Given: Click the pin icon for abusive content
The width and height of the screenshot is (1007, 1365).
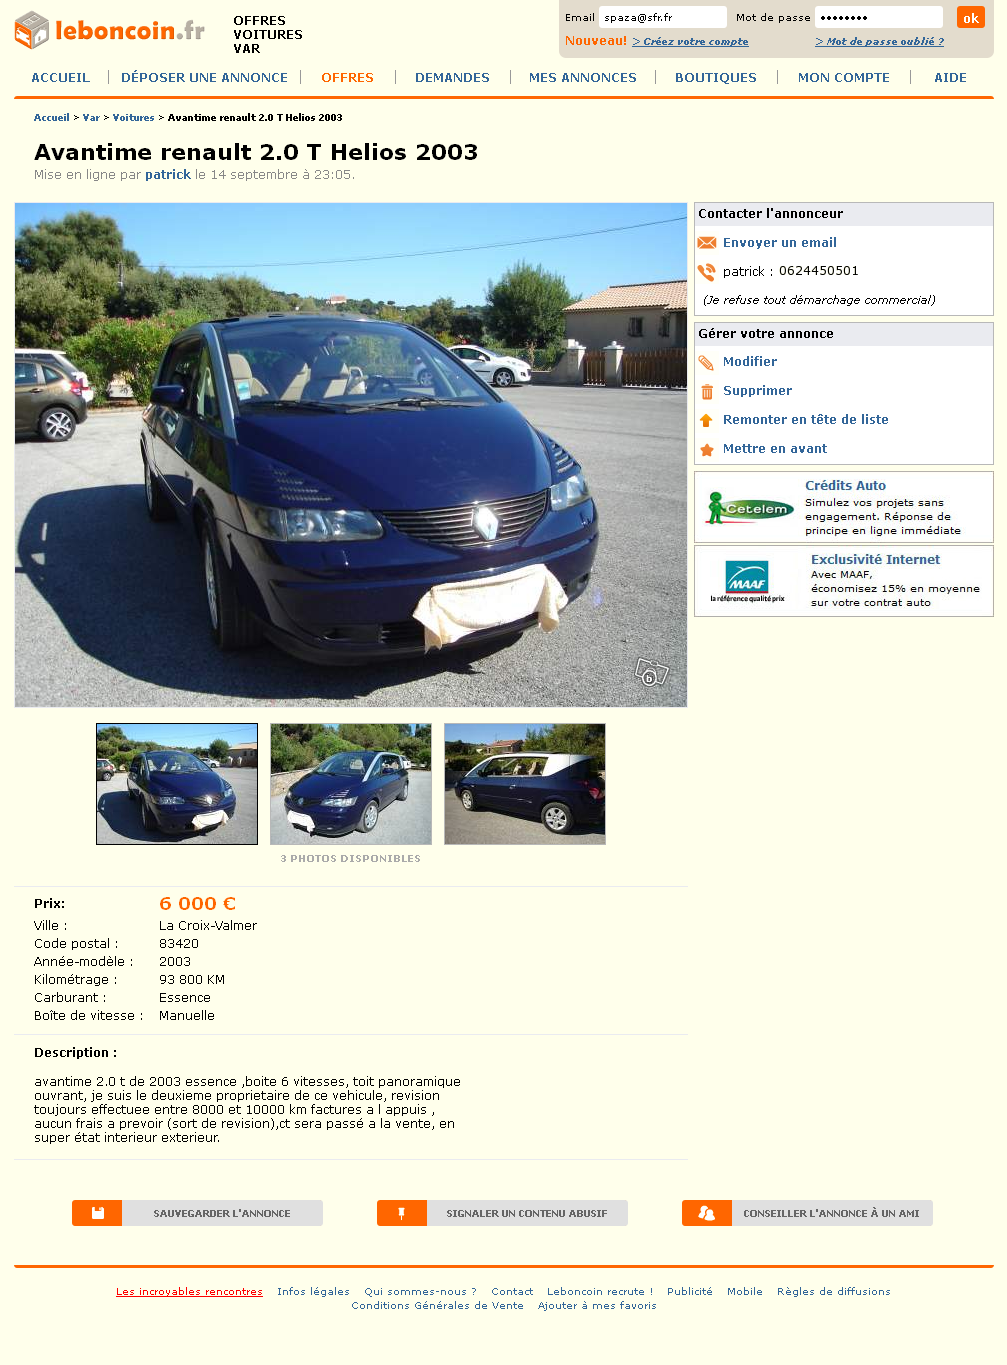Looking at the screenshot, I should point(402,1213).
